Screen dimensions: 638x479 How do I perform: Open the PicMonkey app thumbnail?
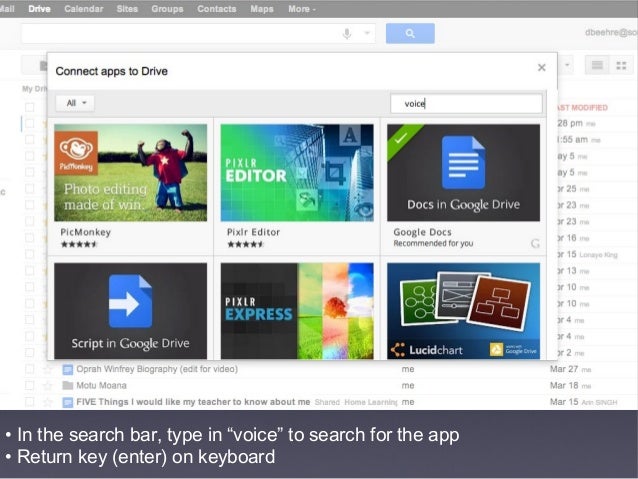click(x=131, y=173)
